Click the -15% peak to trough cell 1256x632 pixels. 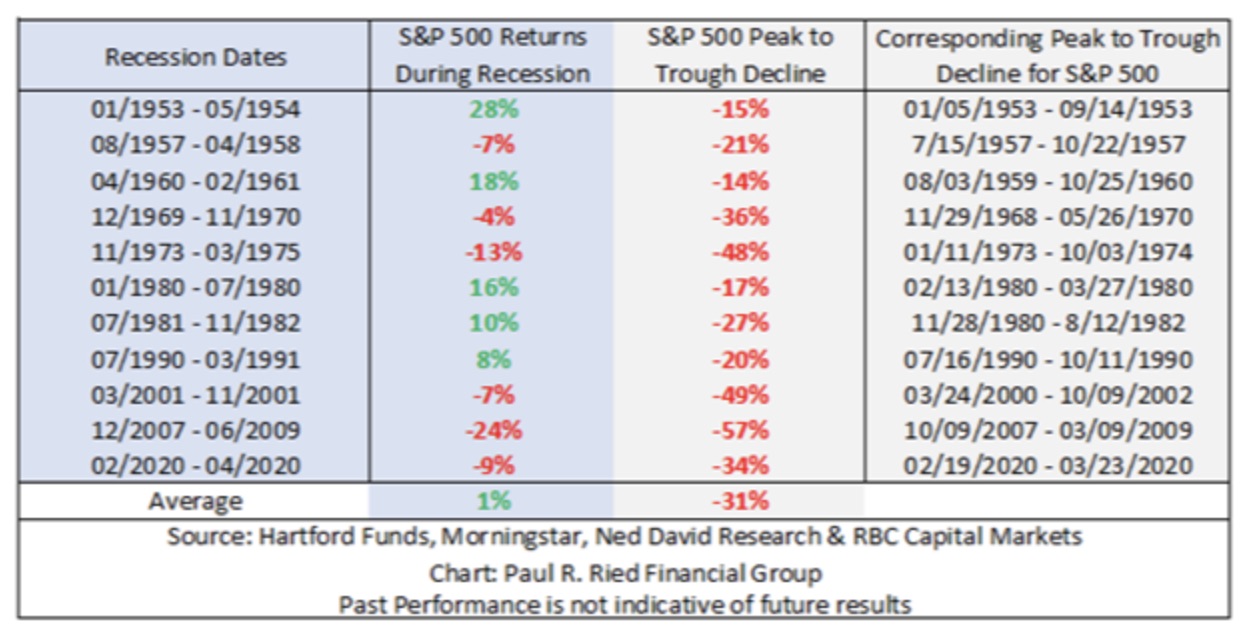pyautogui.click(x=740, y=109)
